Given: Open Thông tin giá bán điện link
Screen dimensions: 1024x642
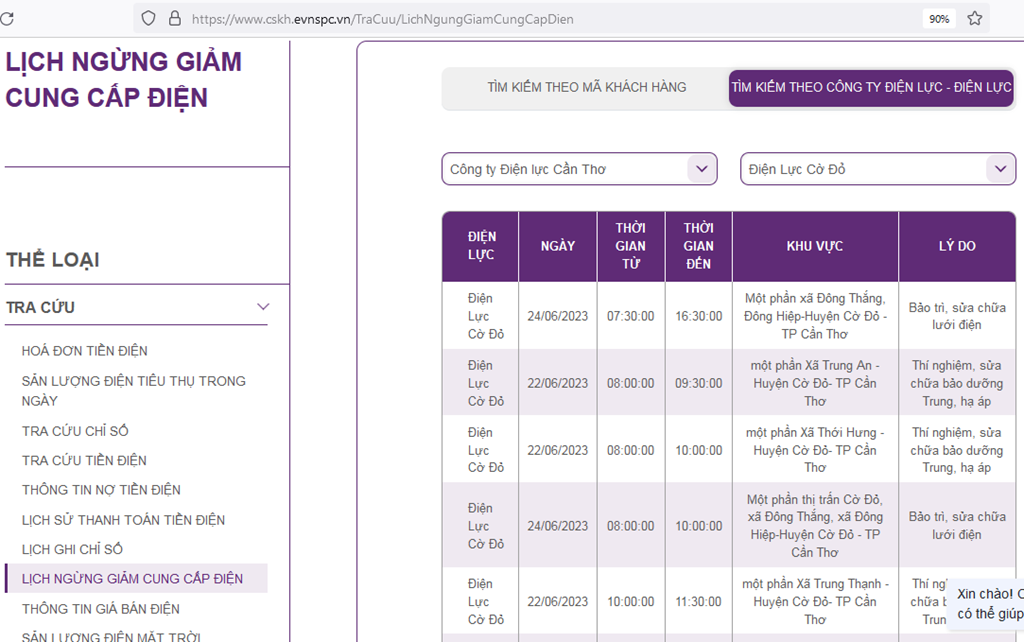Looking at the screenshot, I should point(101,609).
